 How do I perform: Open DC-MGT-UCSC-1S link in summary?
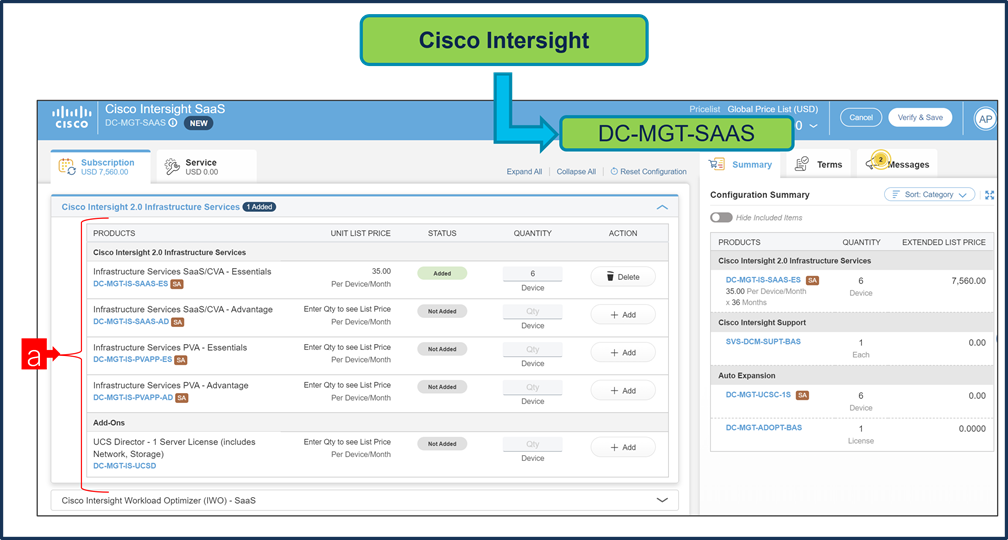click(759, 395)
